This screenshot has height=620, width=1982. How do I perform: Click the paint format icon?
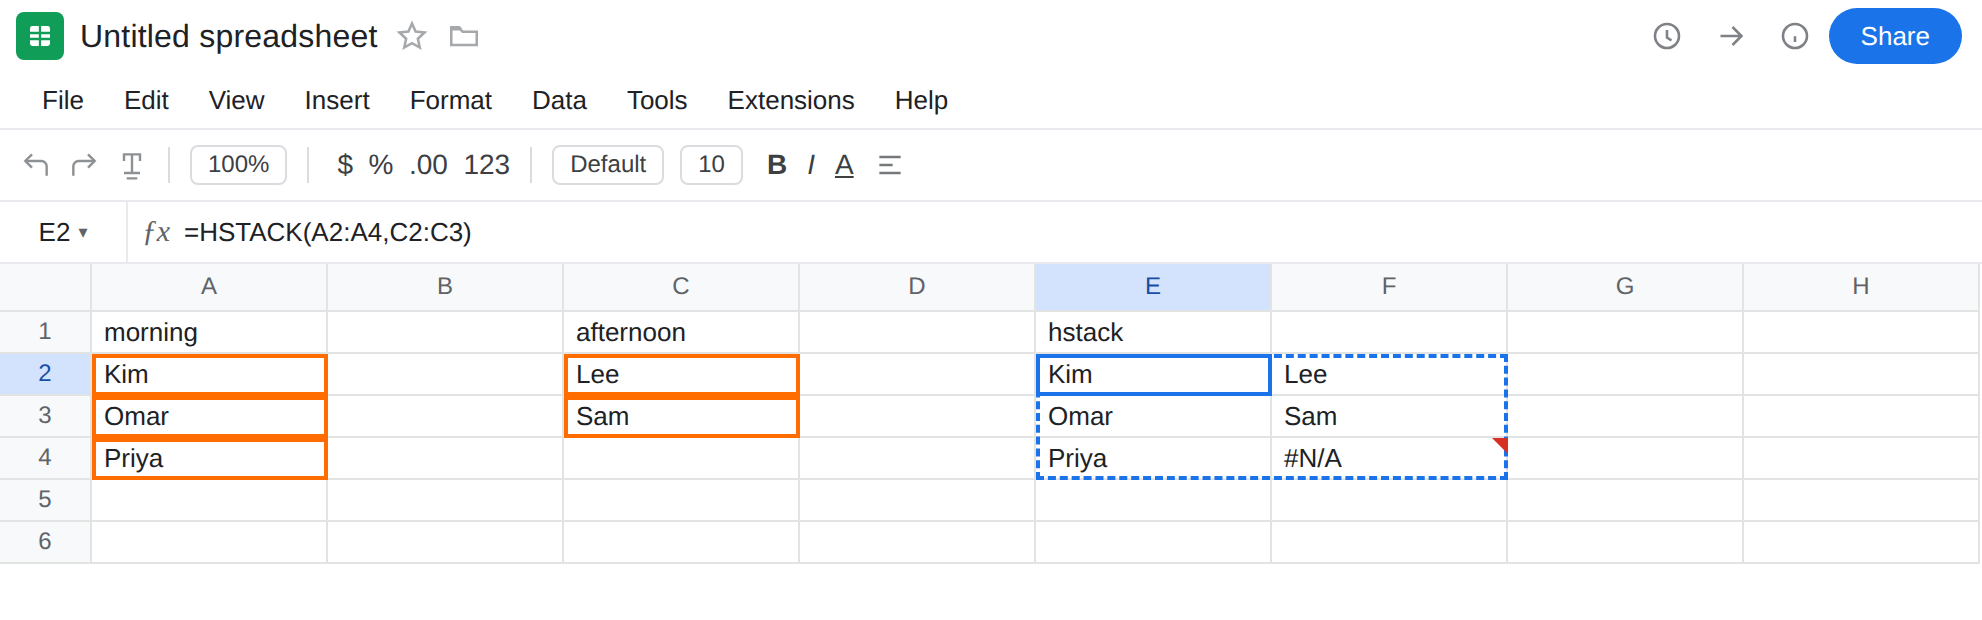click(x=132, y=165)
